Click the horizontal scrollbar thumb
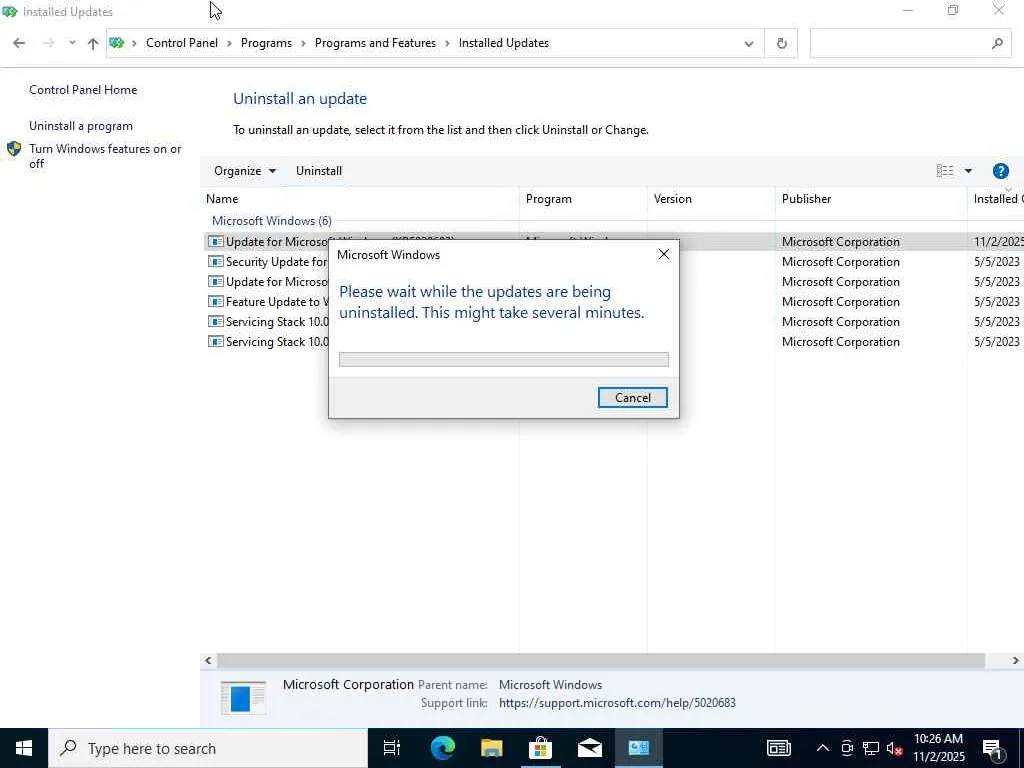Screen dimensions: 1024x768 coord(601,661)
